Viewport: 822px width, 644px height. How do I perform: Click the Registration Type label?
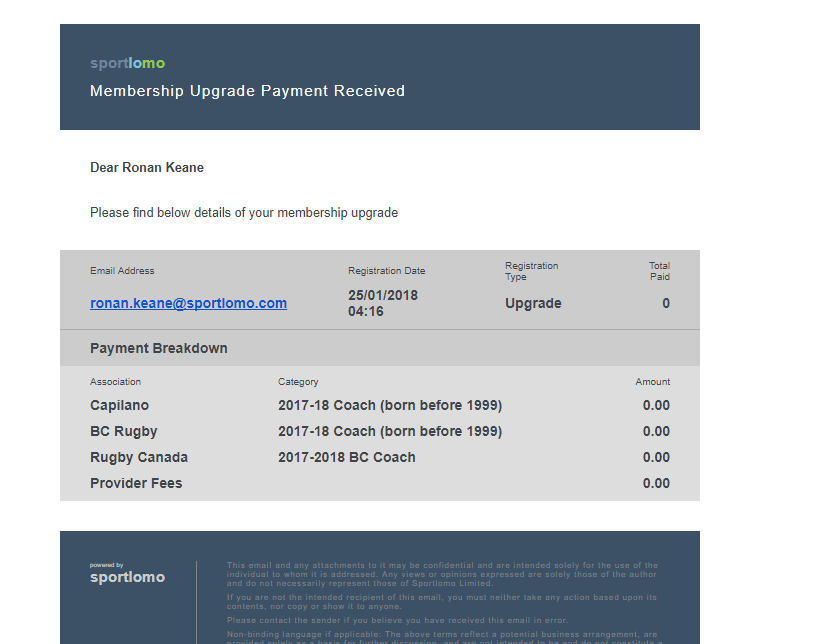532,271
